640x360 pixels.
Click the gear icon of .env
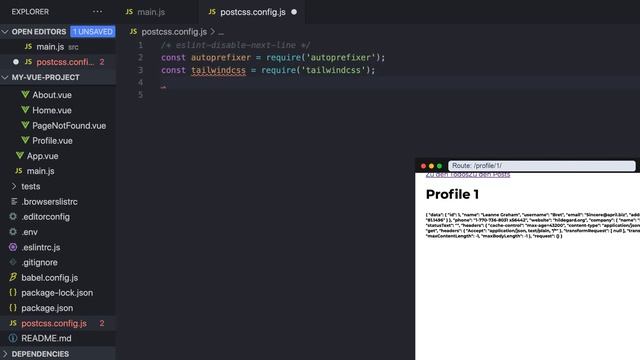tap(13, 231)
